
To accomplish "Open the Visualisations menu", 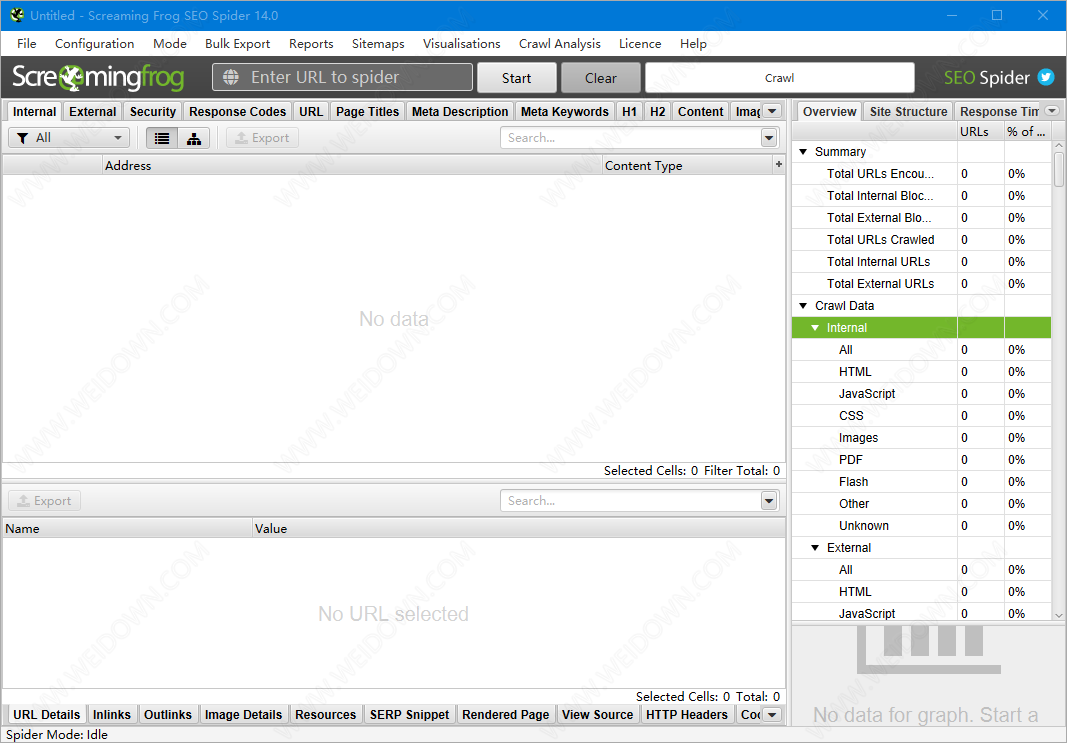I will click(461, 44).
